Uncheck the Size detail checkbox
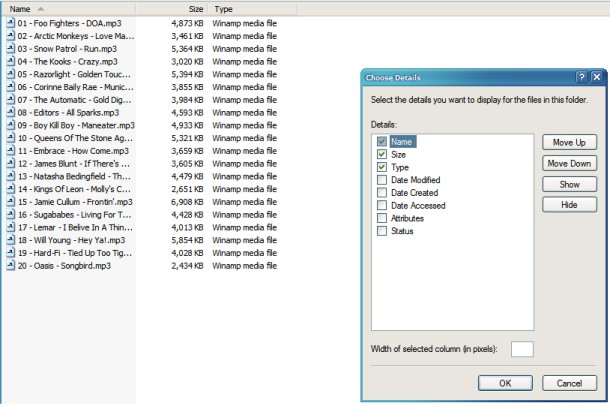 point(382,154)
